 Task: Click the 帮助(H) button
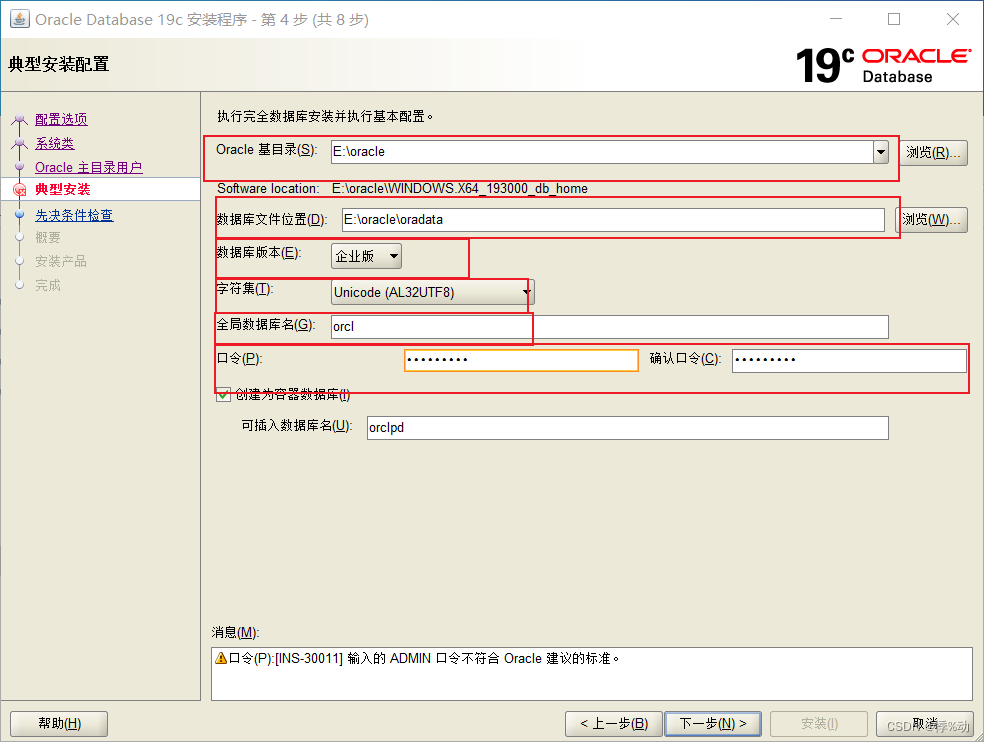click(59, 724)
